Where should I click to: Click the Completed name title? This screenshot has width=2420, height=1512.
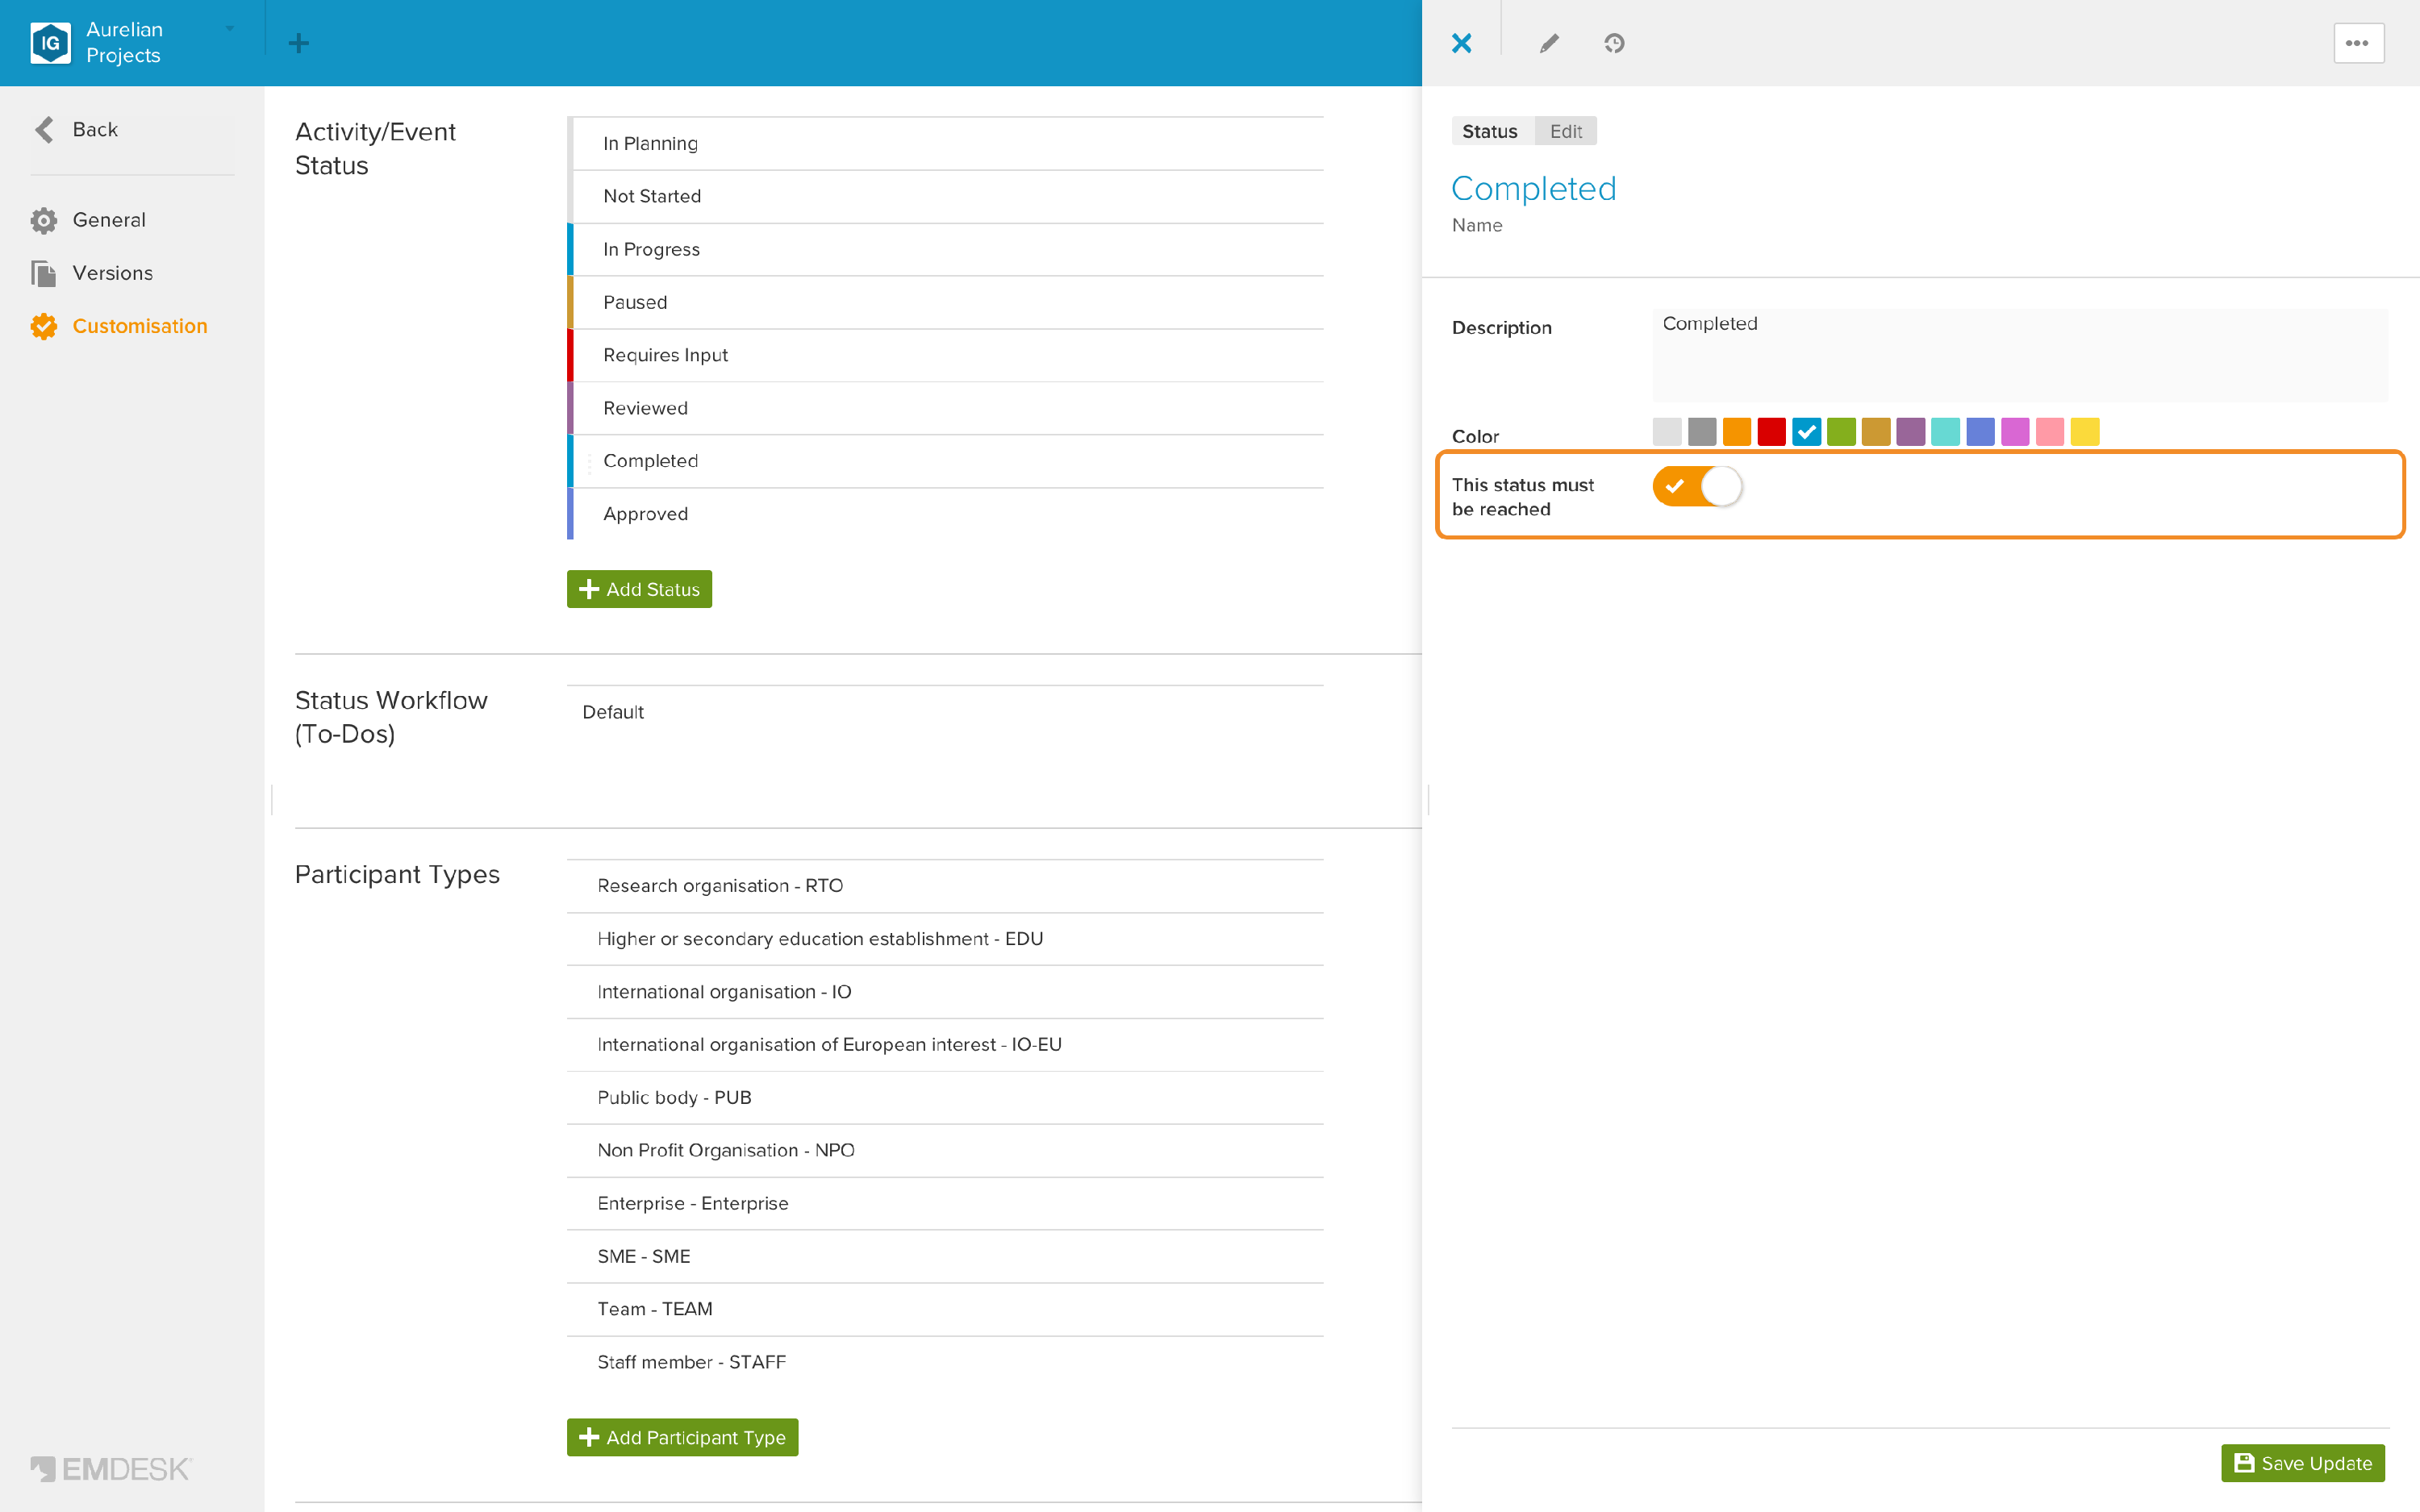tap(1533, 188)
